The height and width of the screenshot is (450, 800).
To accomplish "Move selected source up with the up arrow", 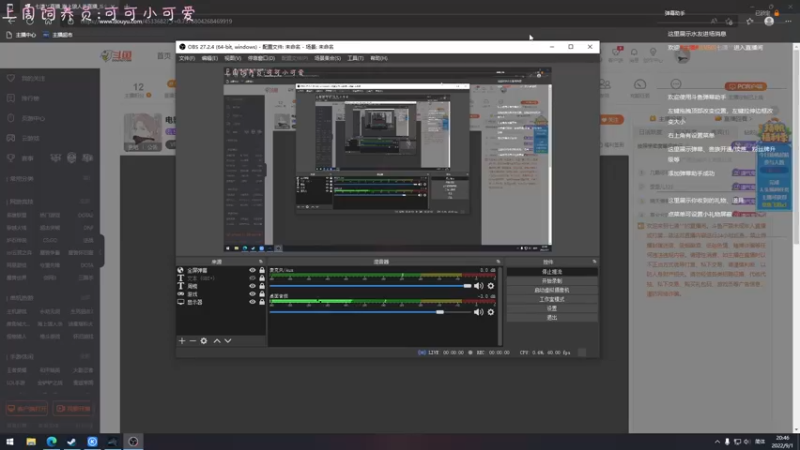I will [x=217, y=341].
